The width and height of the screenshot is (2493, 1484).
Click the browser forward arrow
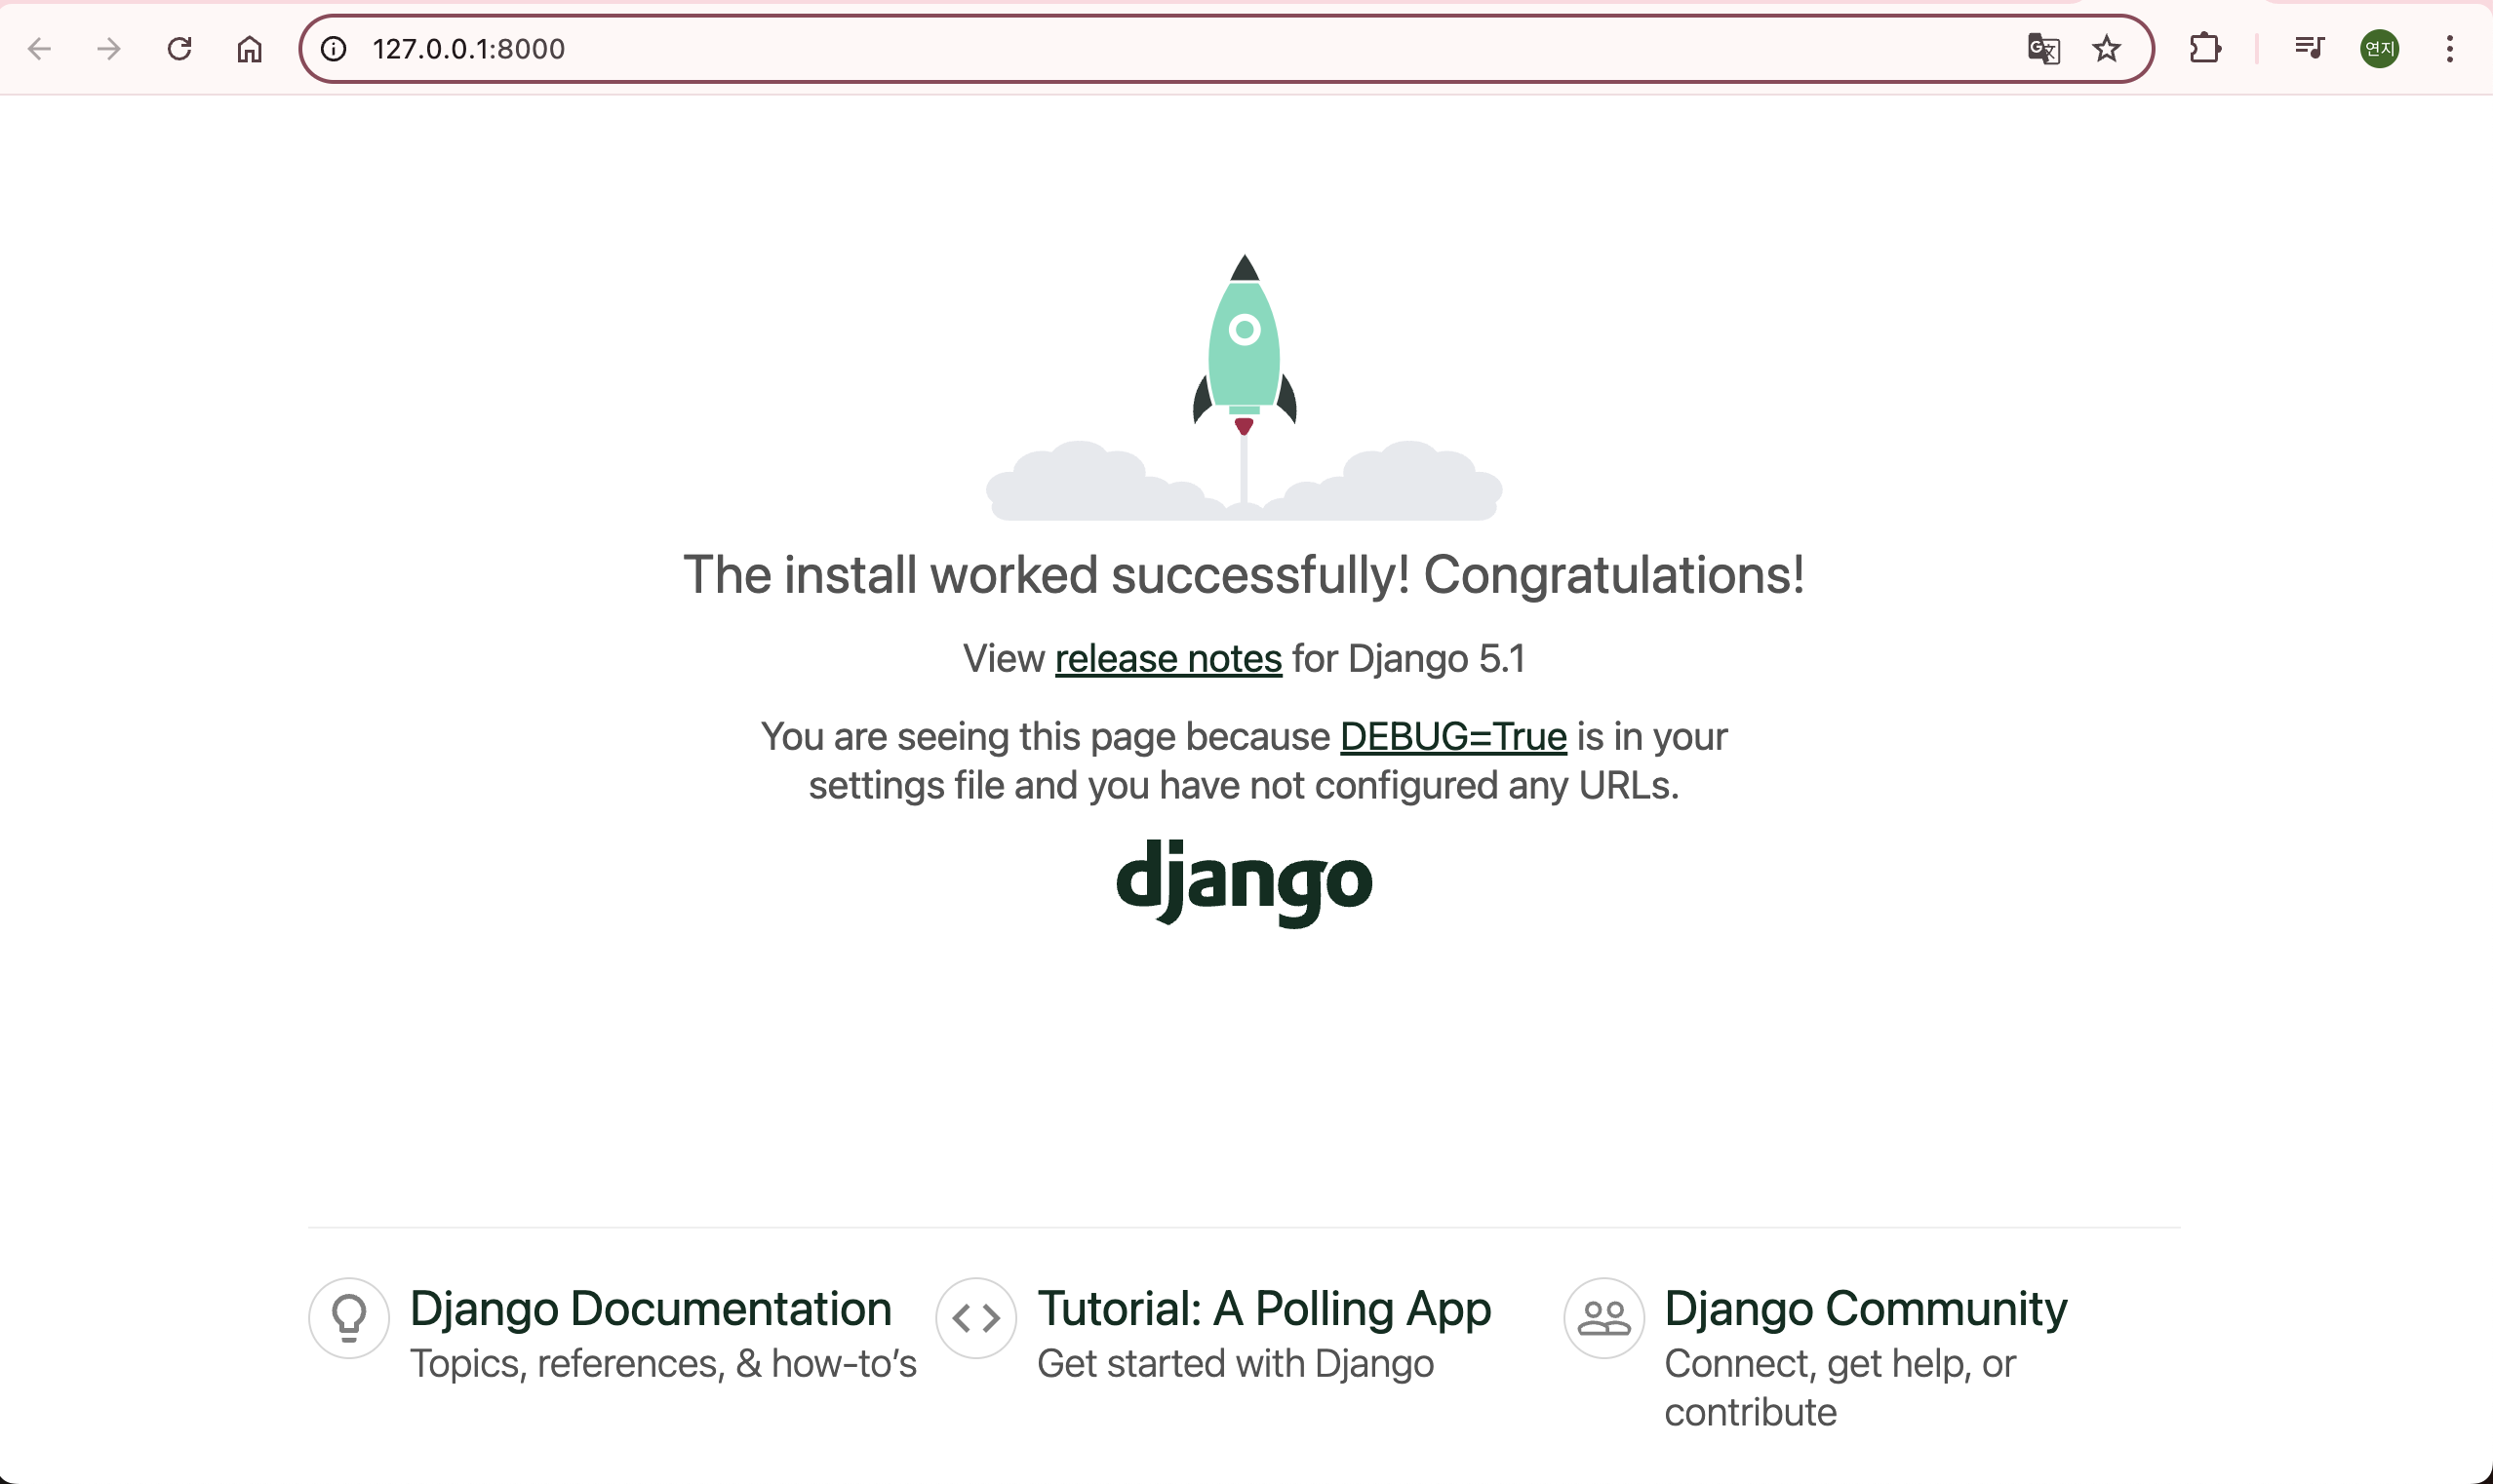click(x=109, y=48)
